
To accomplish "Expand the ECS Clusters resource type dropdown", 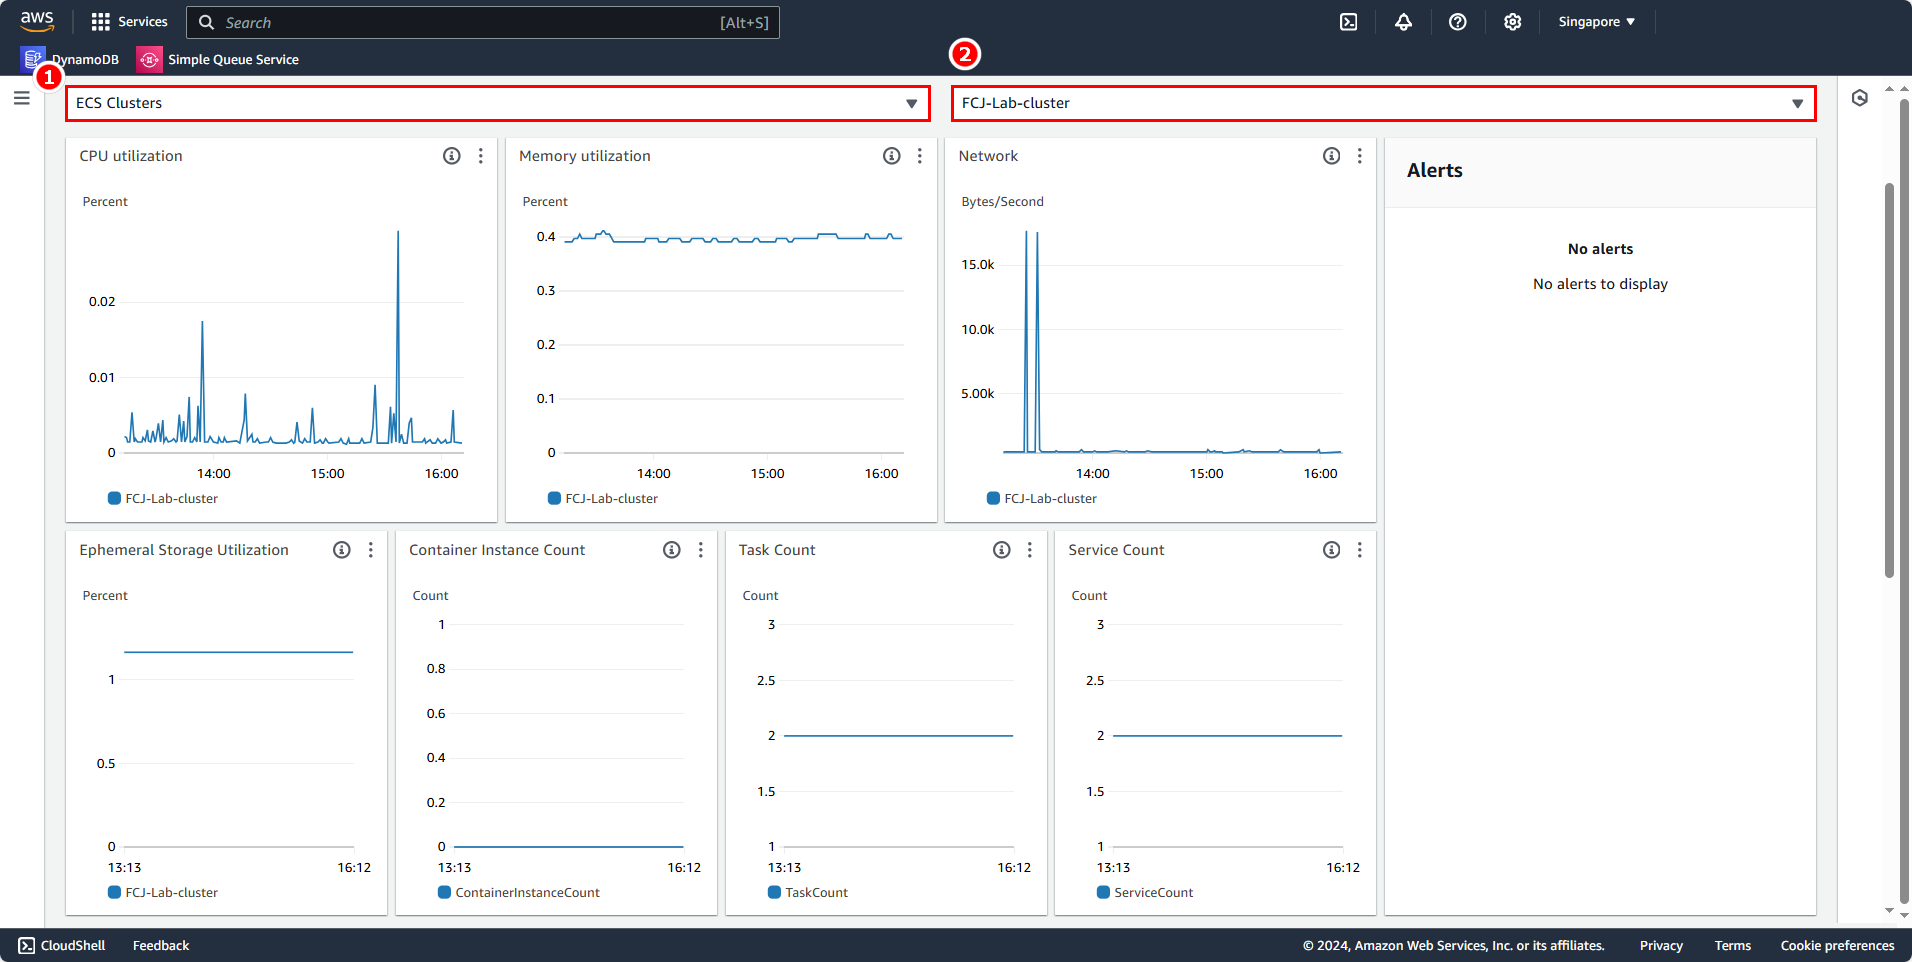I will [498, 103].
